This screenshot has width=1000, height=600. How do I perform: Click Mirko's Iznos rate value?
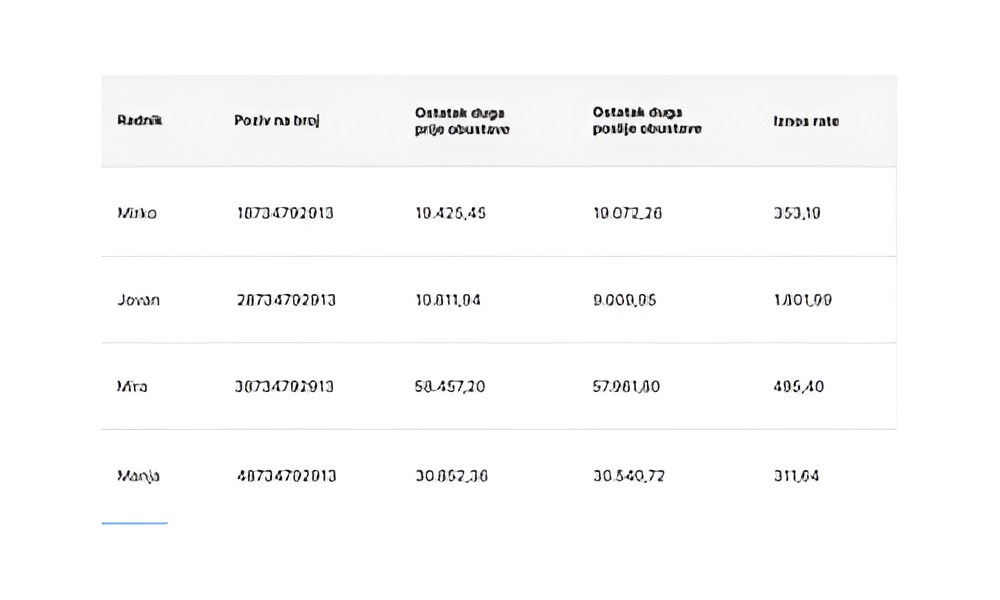coord(797,213)
